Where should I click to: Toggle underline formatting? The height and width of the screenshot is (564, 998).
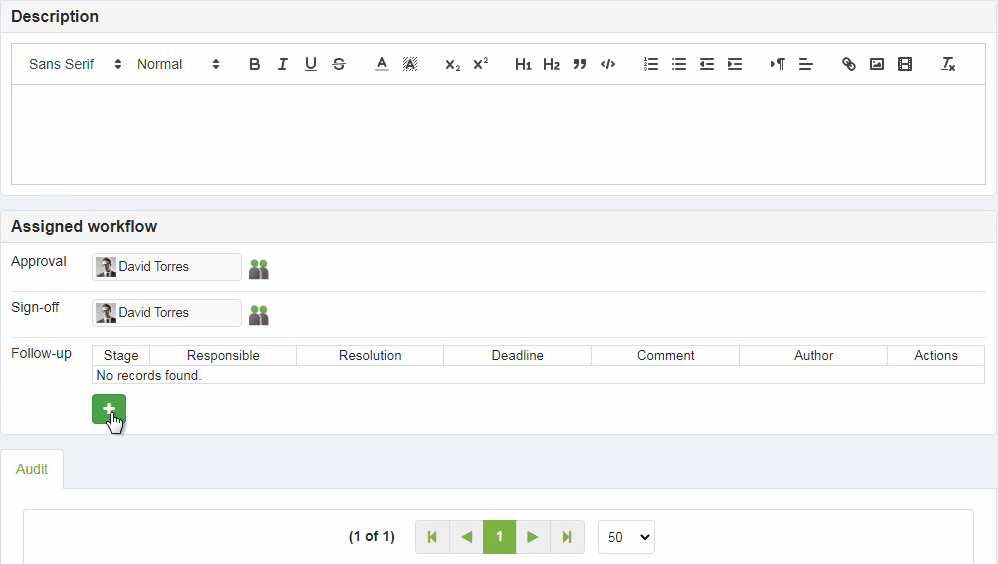click(311, 64)
